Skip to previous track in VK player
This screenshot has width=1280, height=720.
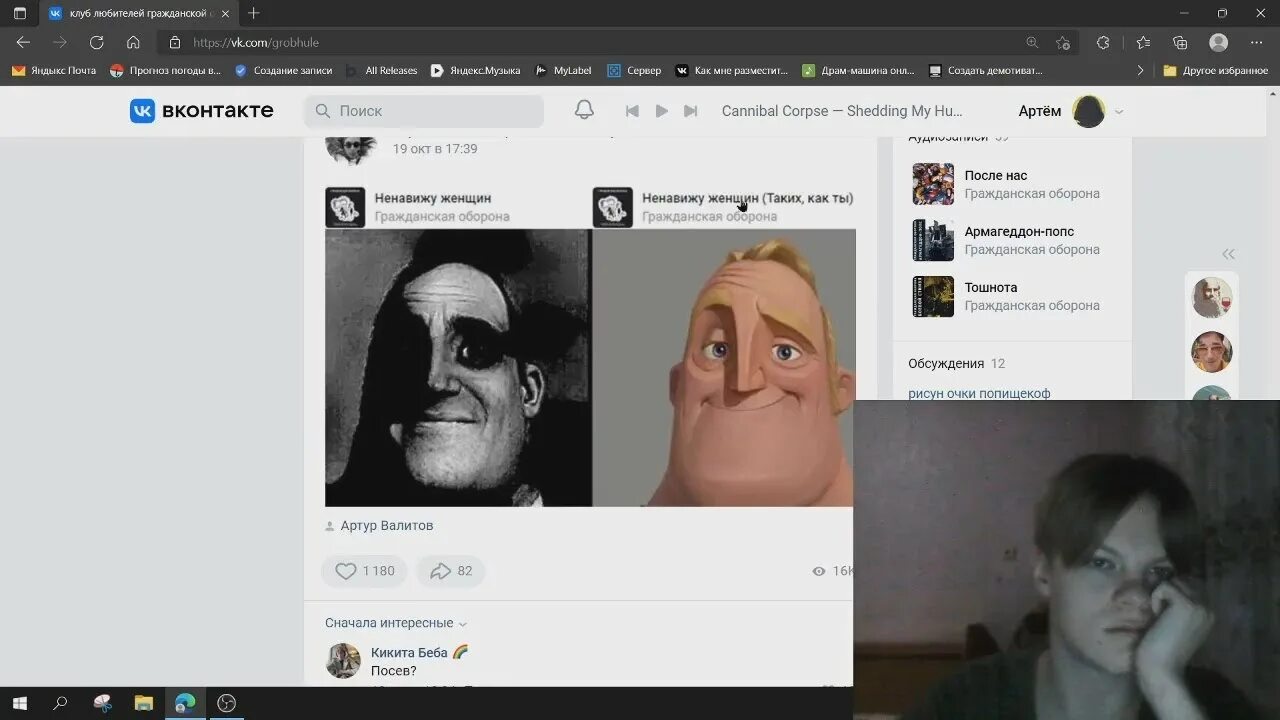point(632,111)
